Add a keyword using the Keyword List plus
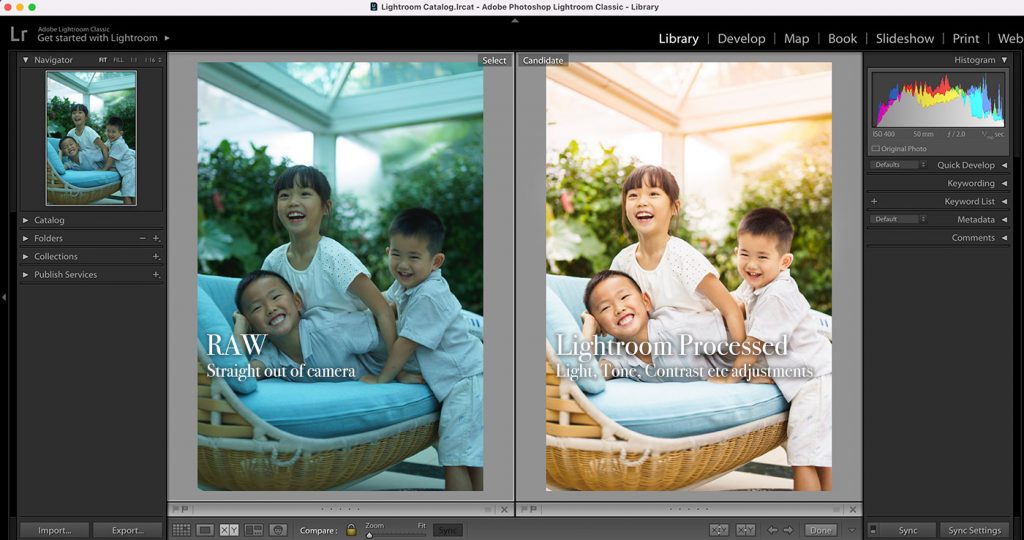1024x540 pixels. [874, 201]
